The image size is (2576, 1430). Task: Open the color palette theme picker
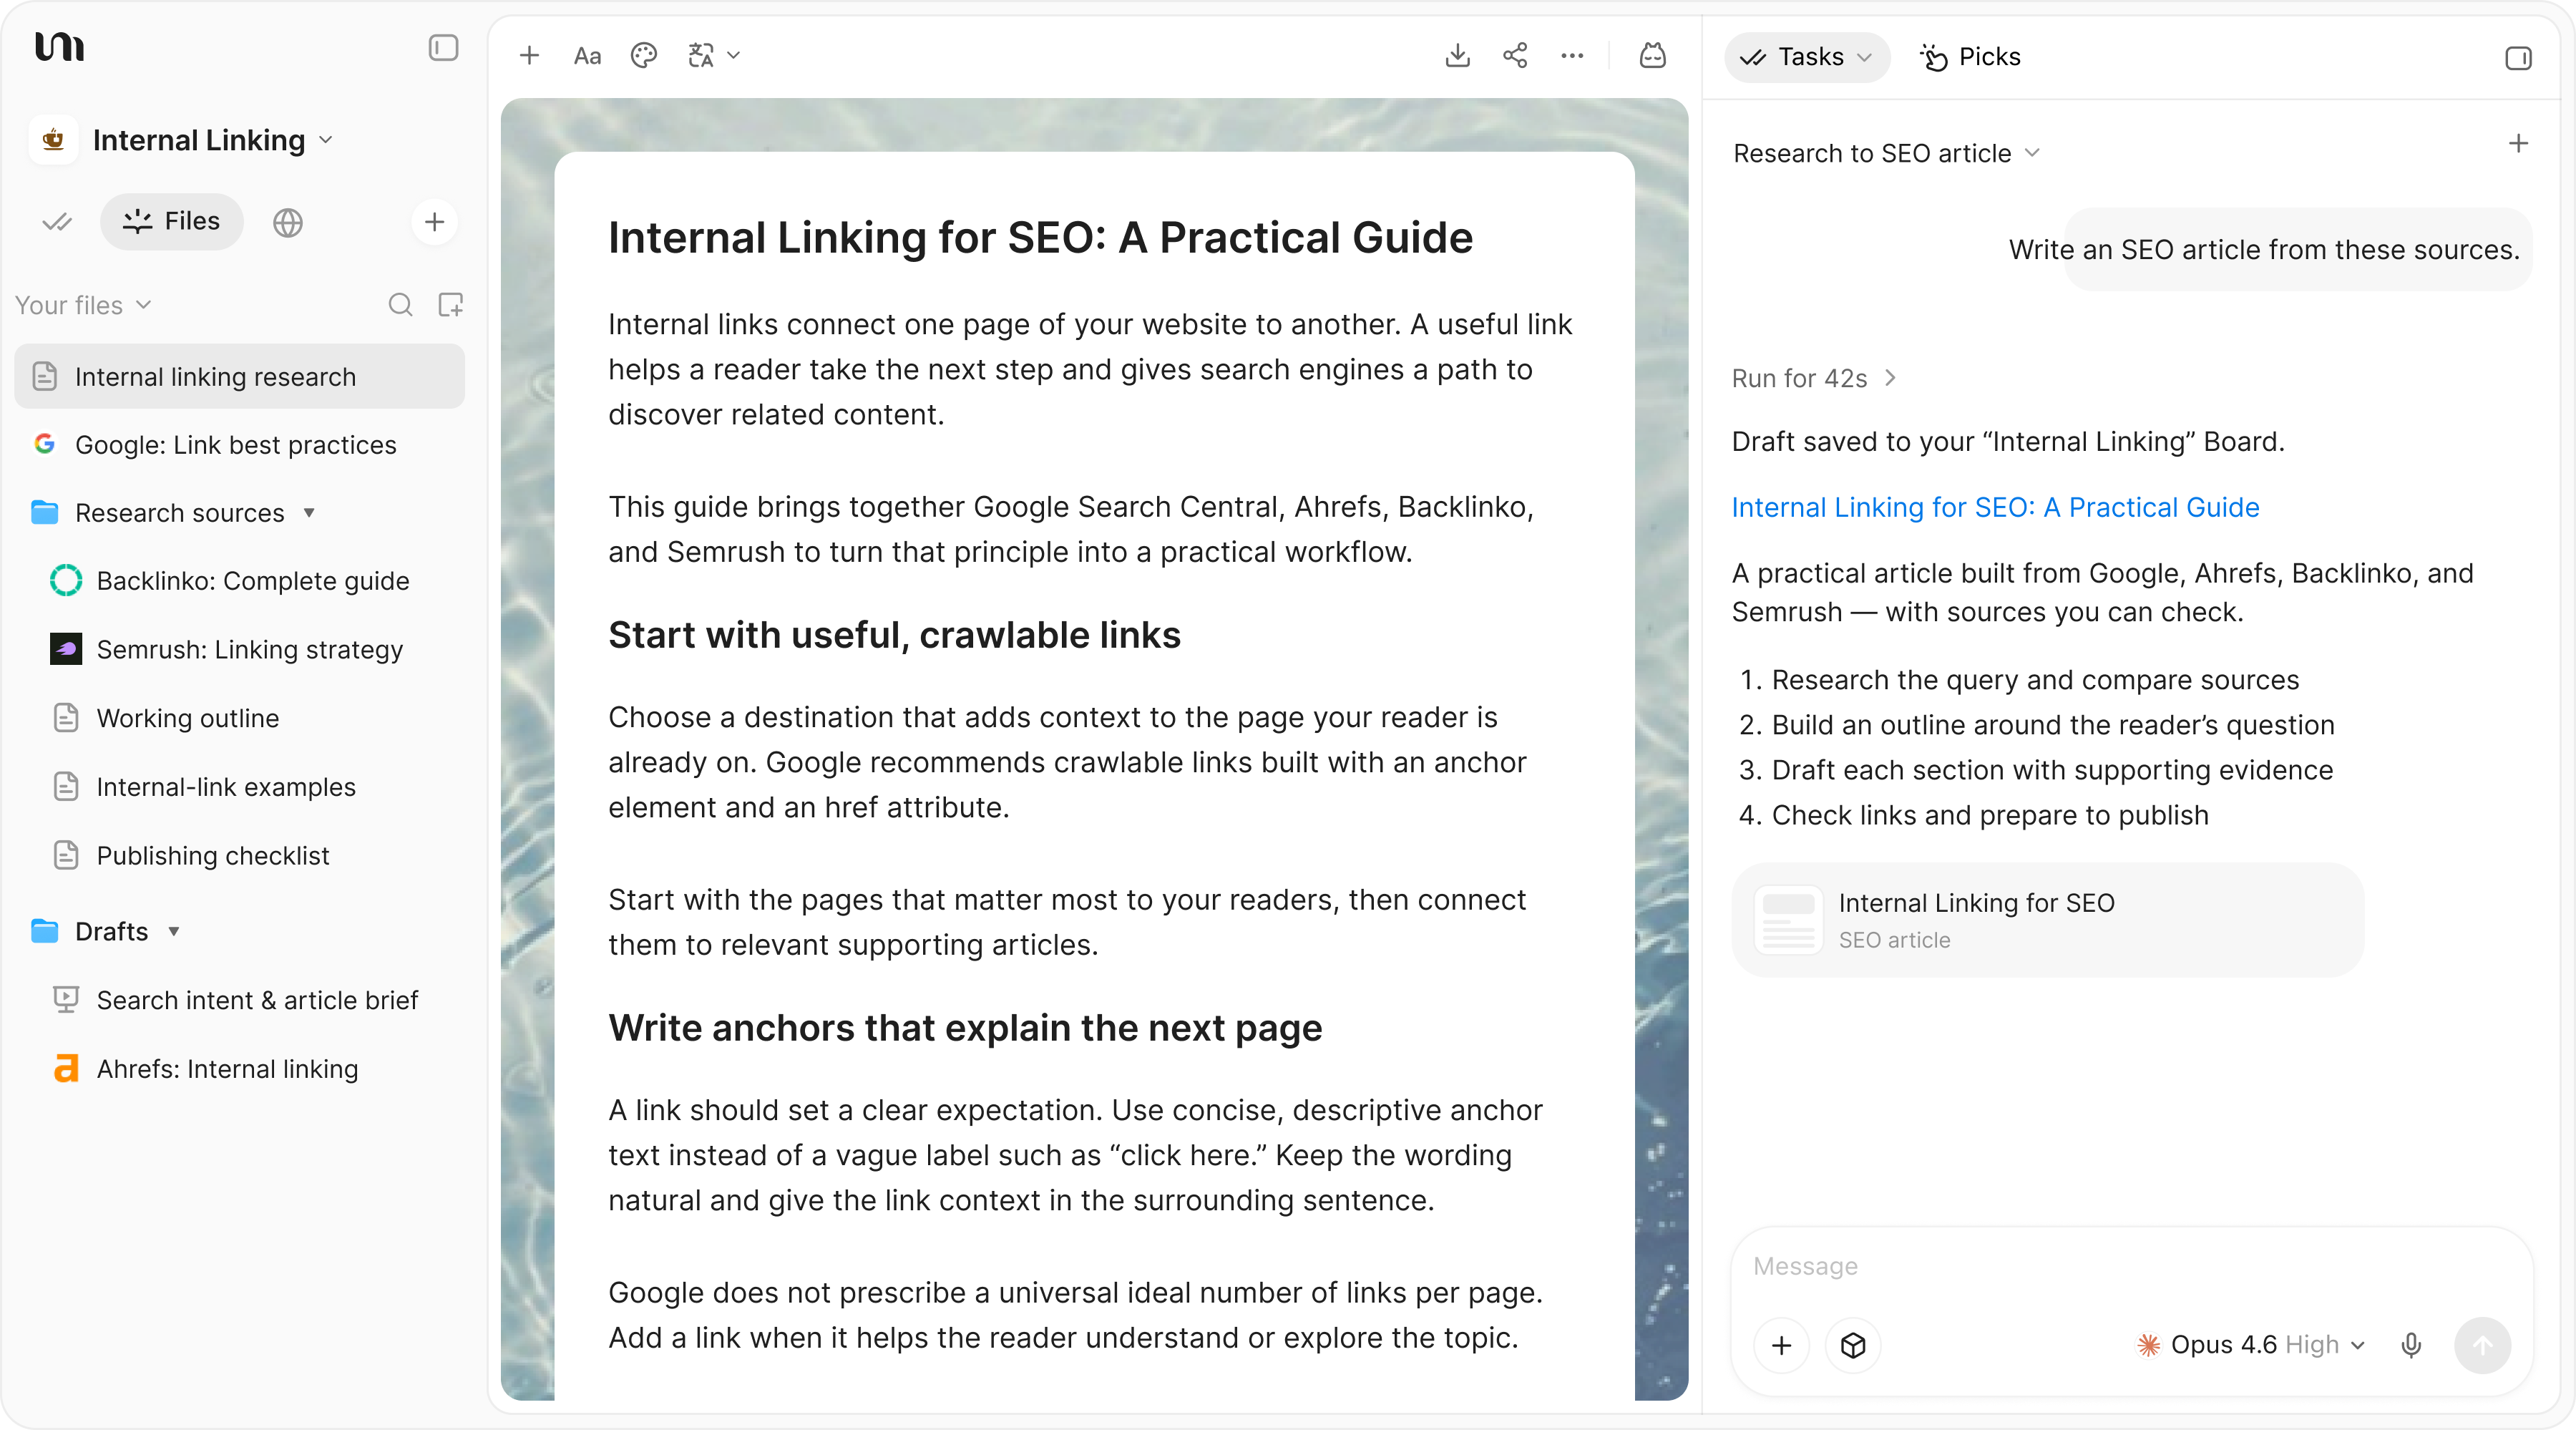644,56
